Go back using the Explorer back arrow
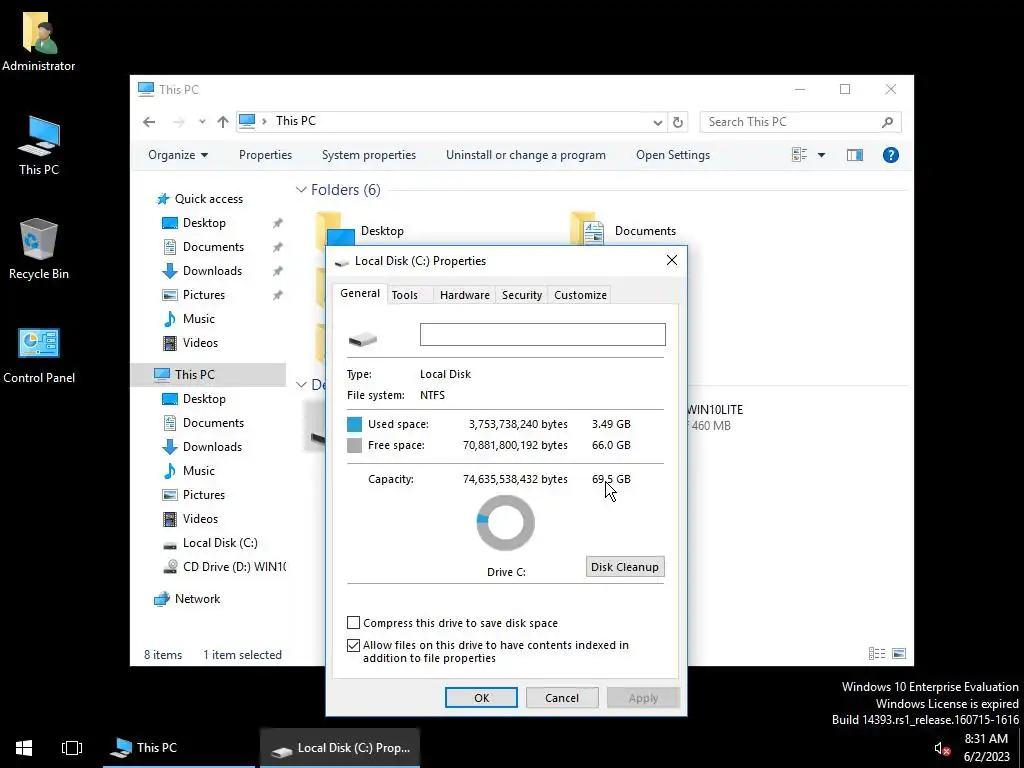The image size is (1024, 768). (149, 121)
